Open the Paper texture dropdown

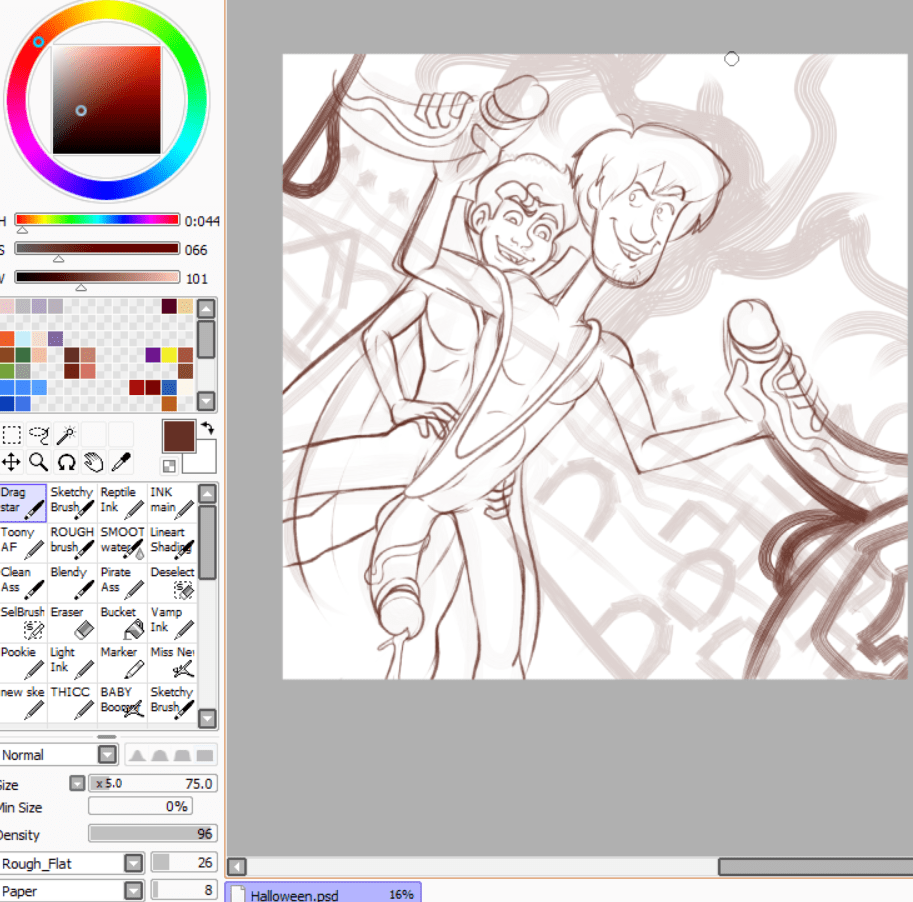click(133, 890)
